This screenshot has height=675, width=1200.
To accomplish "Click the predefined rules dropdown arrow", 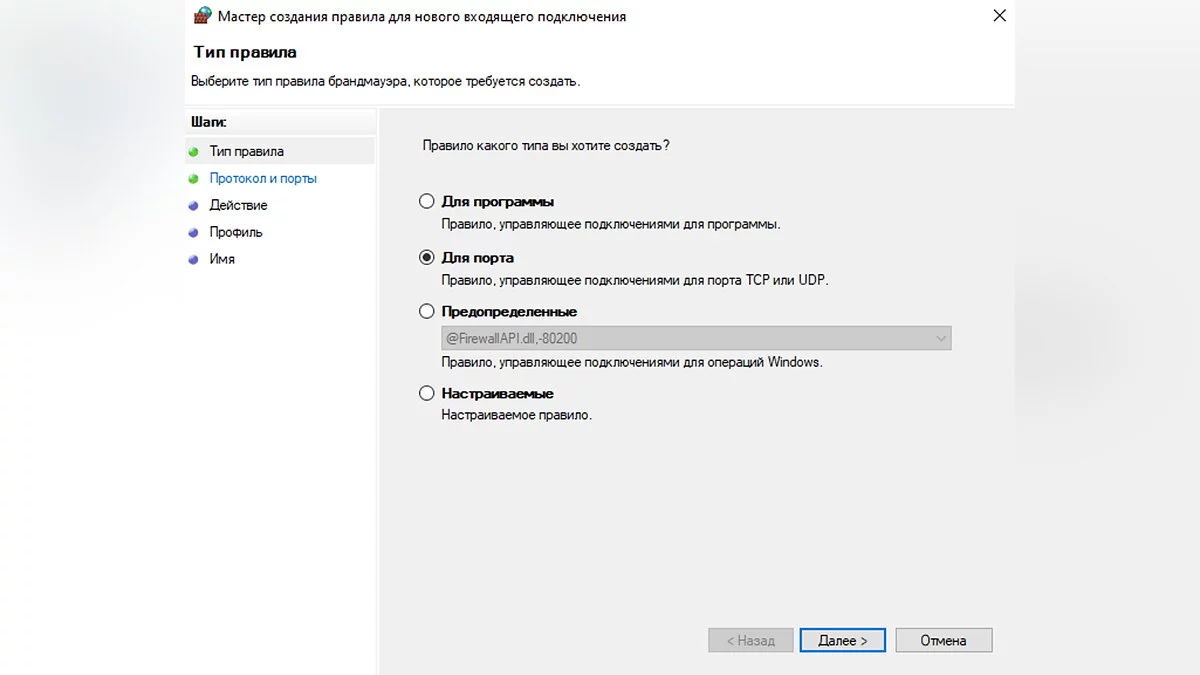I will [940, 339].
